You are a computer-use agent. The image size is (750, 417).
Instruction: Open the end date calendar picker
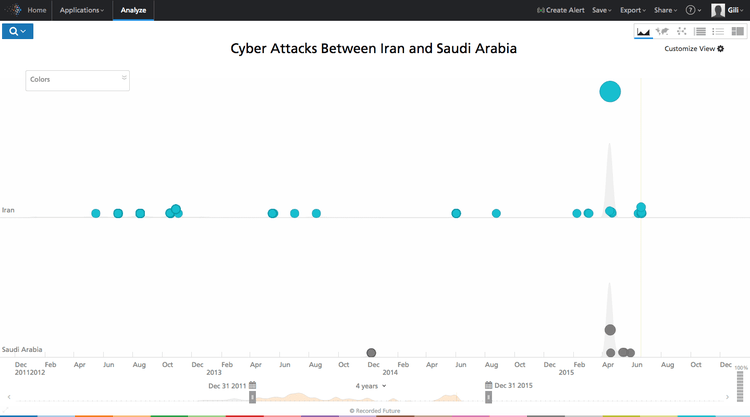click(x=489, y=385)
